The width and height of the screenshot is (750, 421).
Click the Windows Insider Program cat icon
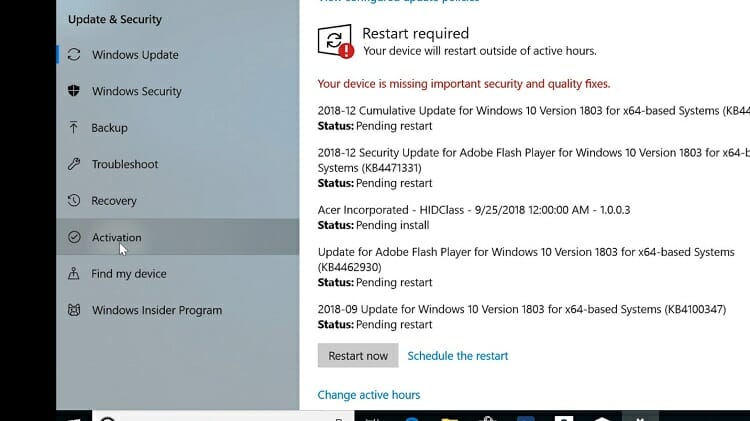pos(74,310)
